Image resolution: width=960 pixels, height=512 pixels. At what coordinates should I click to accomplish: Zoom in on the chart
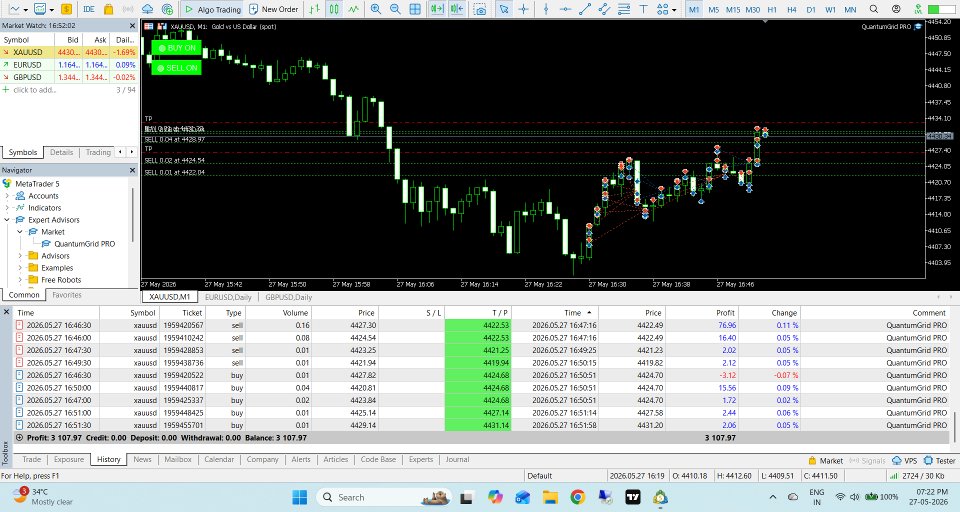point(376,9)
